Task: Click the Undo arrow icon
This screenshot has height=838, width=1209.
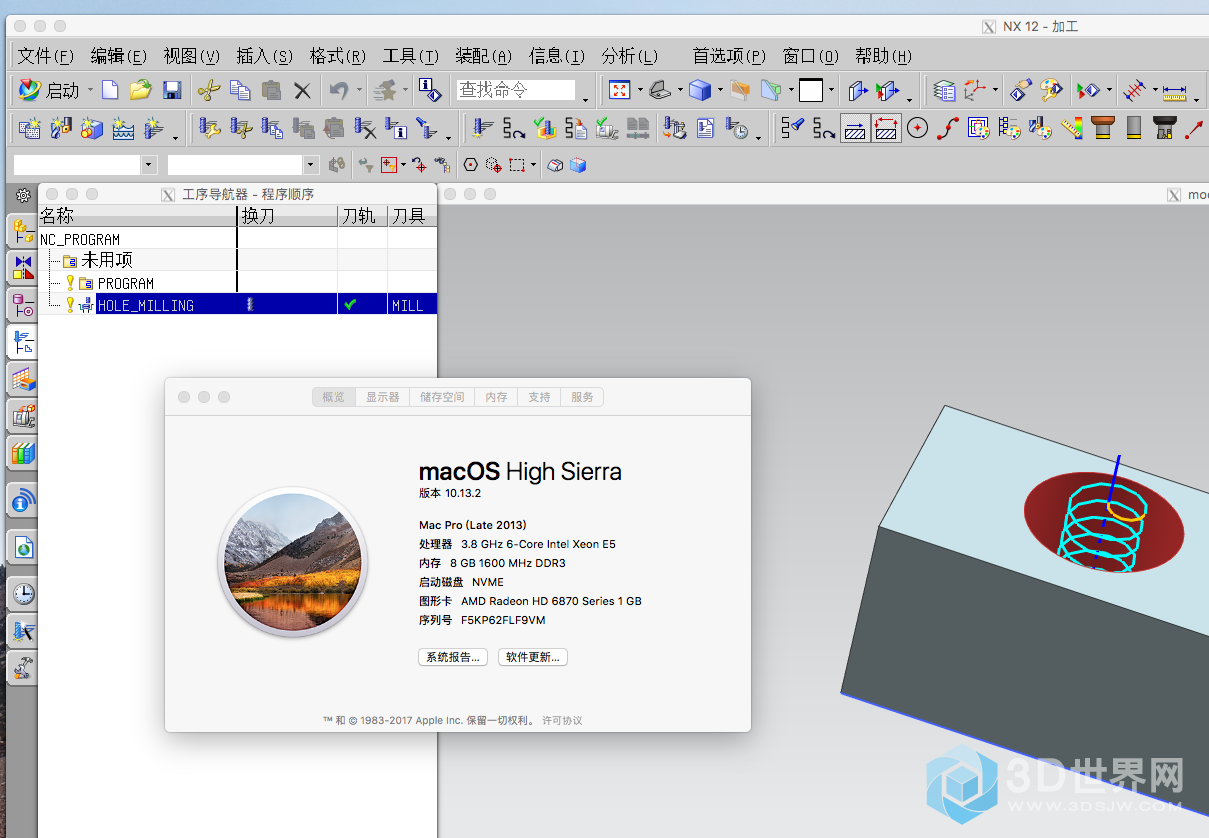Action: point(338,90)
